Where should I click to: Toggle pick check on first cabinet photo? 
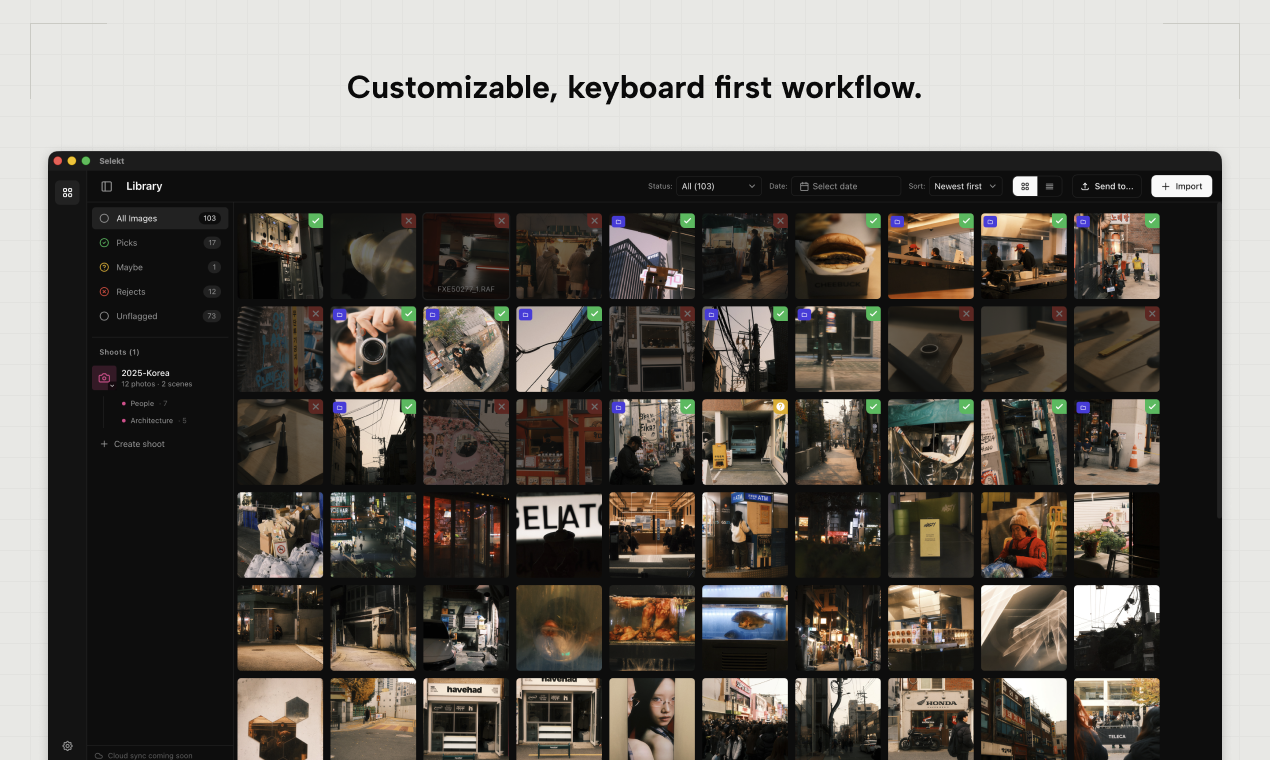315,221
